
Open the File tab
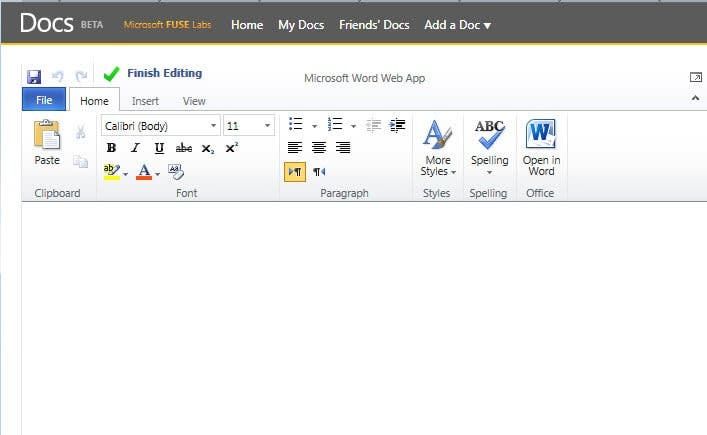tap(44, 100)
